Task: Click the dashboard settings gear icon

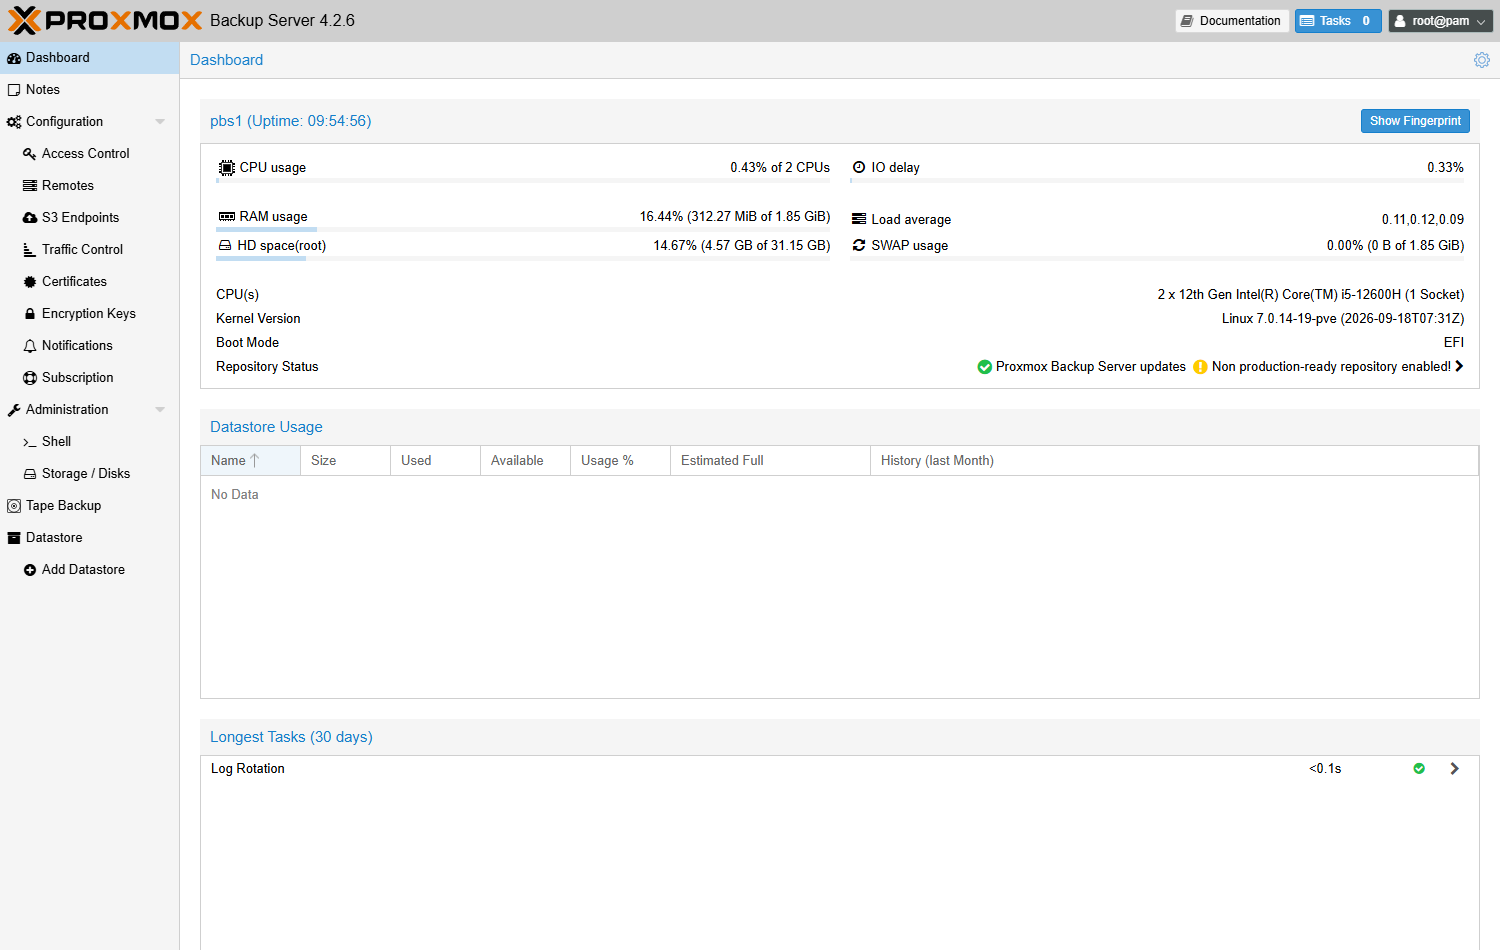Action: [1482, 60]
